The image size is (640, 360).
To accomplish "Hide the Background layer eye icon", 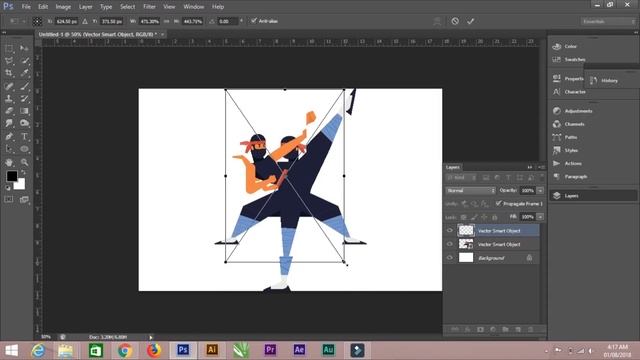I will (x=450, y=258).
